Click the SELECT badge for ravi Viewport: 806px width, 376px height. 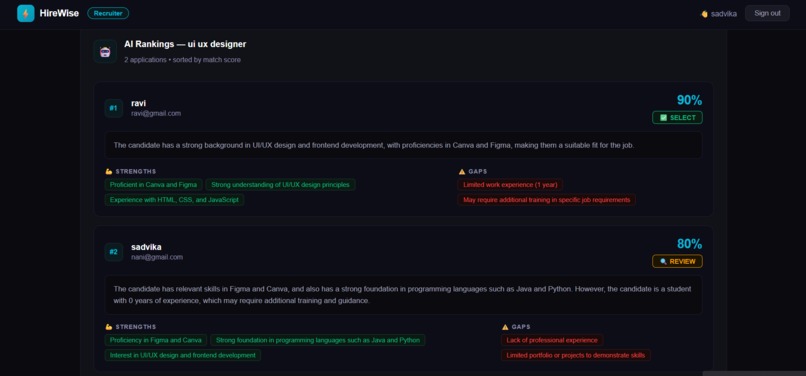(x=677, y=118)
